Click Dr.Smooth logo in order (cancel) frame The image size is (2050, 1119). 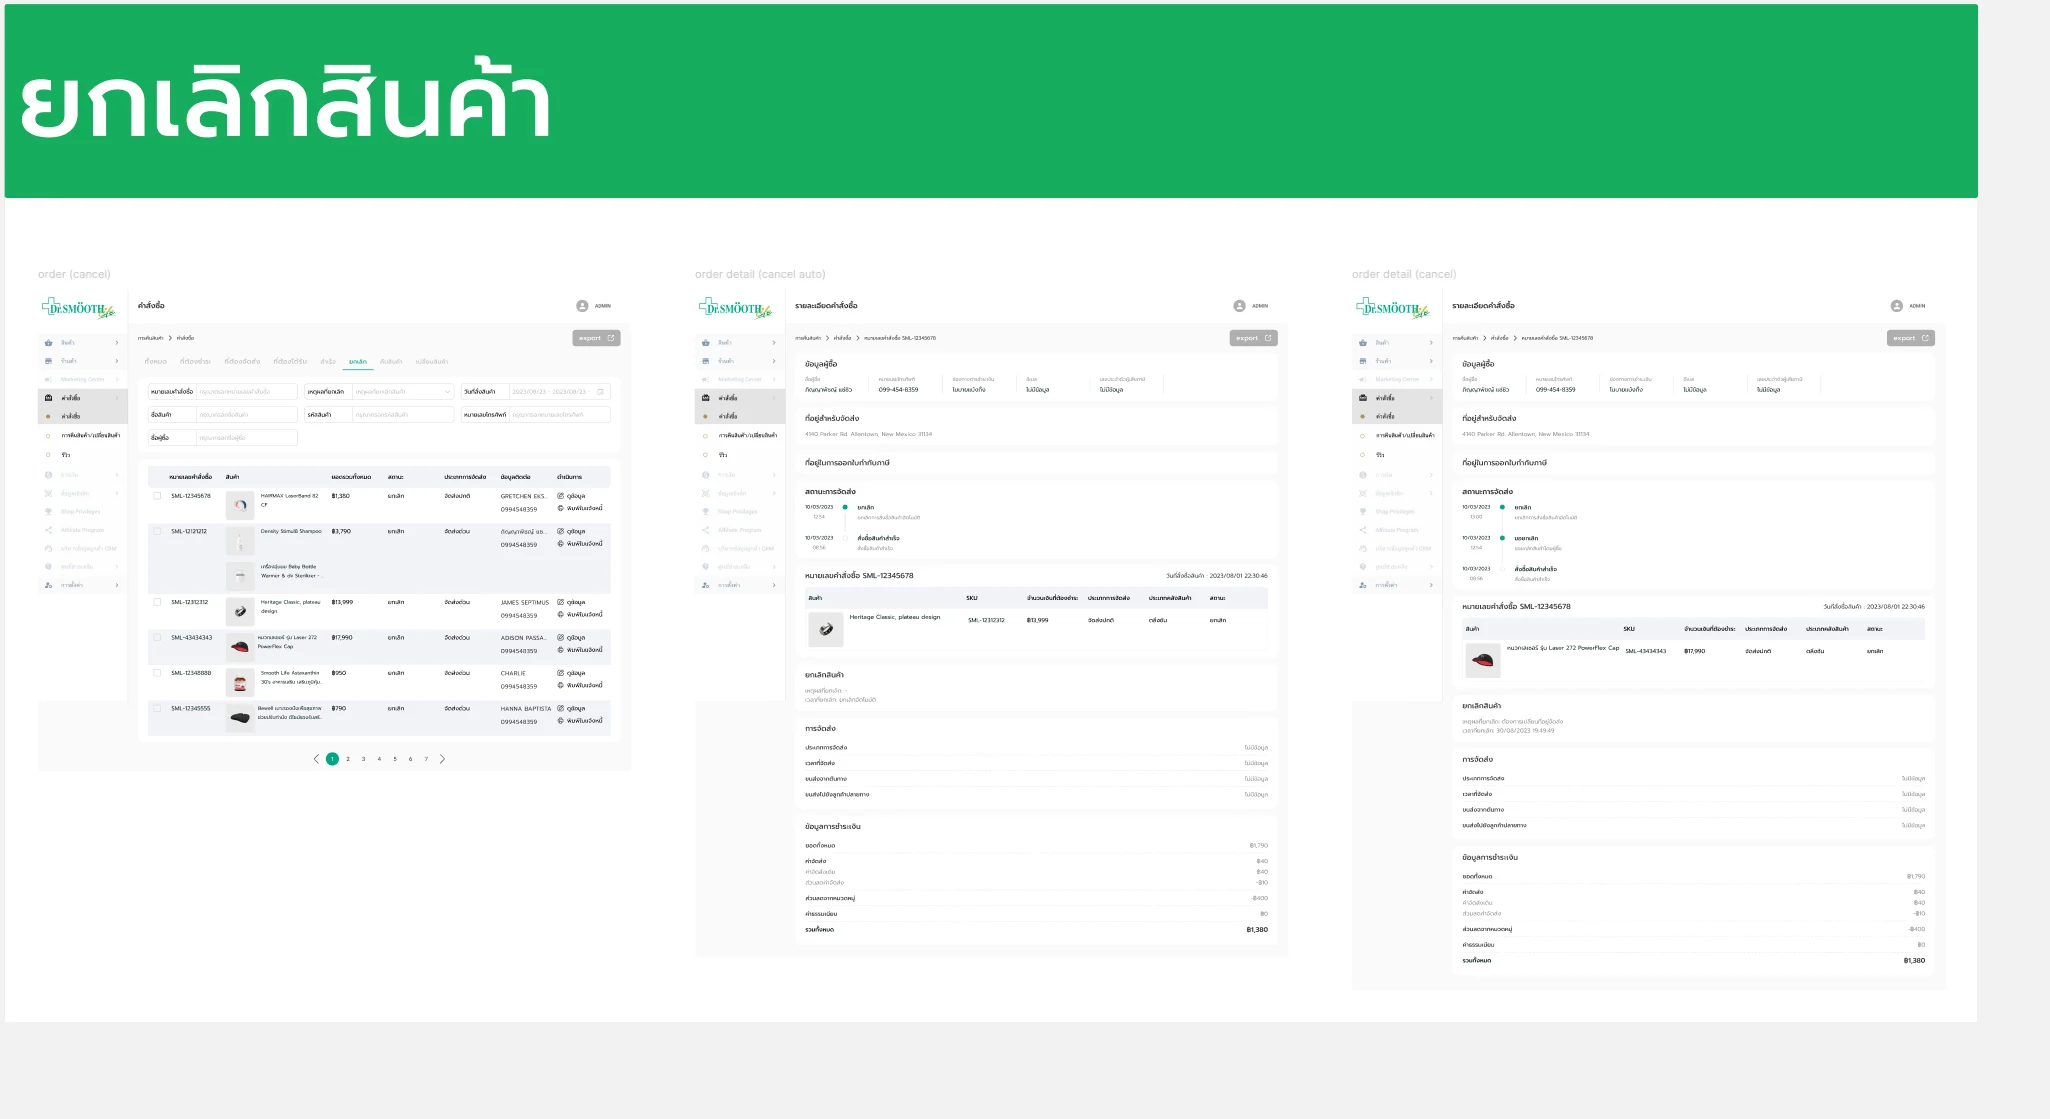(78, 308)
